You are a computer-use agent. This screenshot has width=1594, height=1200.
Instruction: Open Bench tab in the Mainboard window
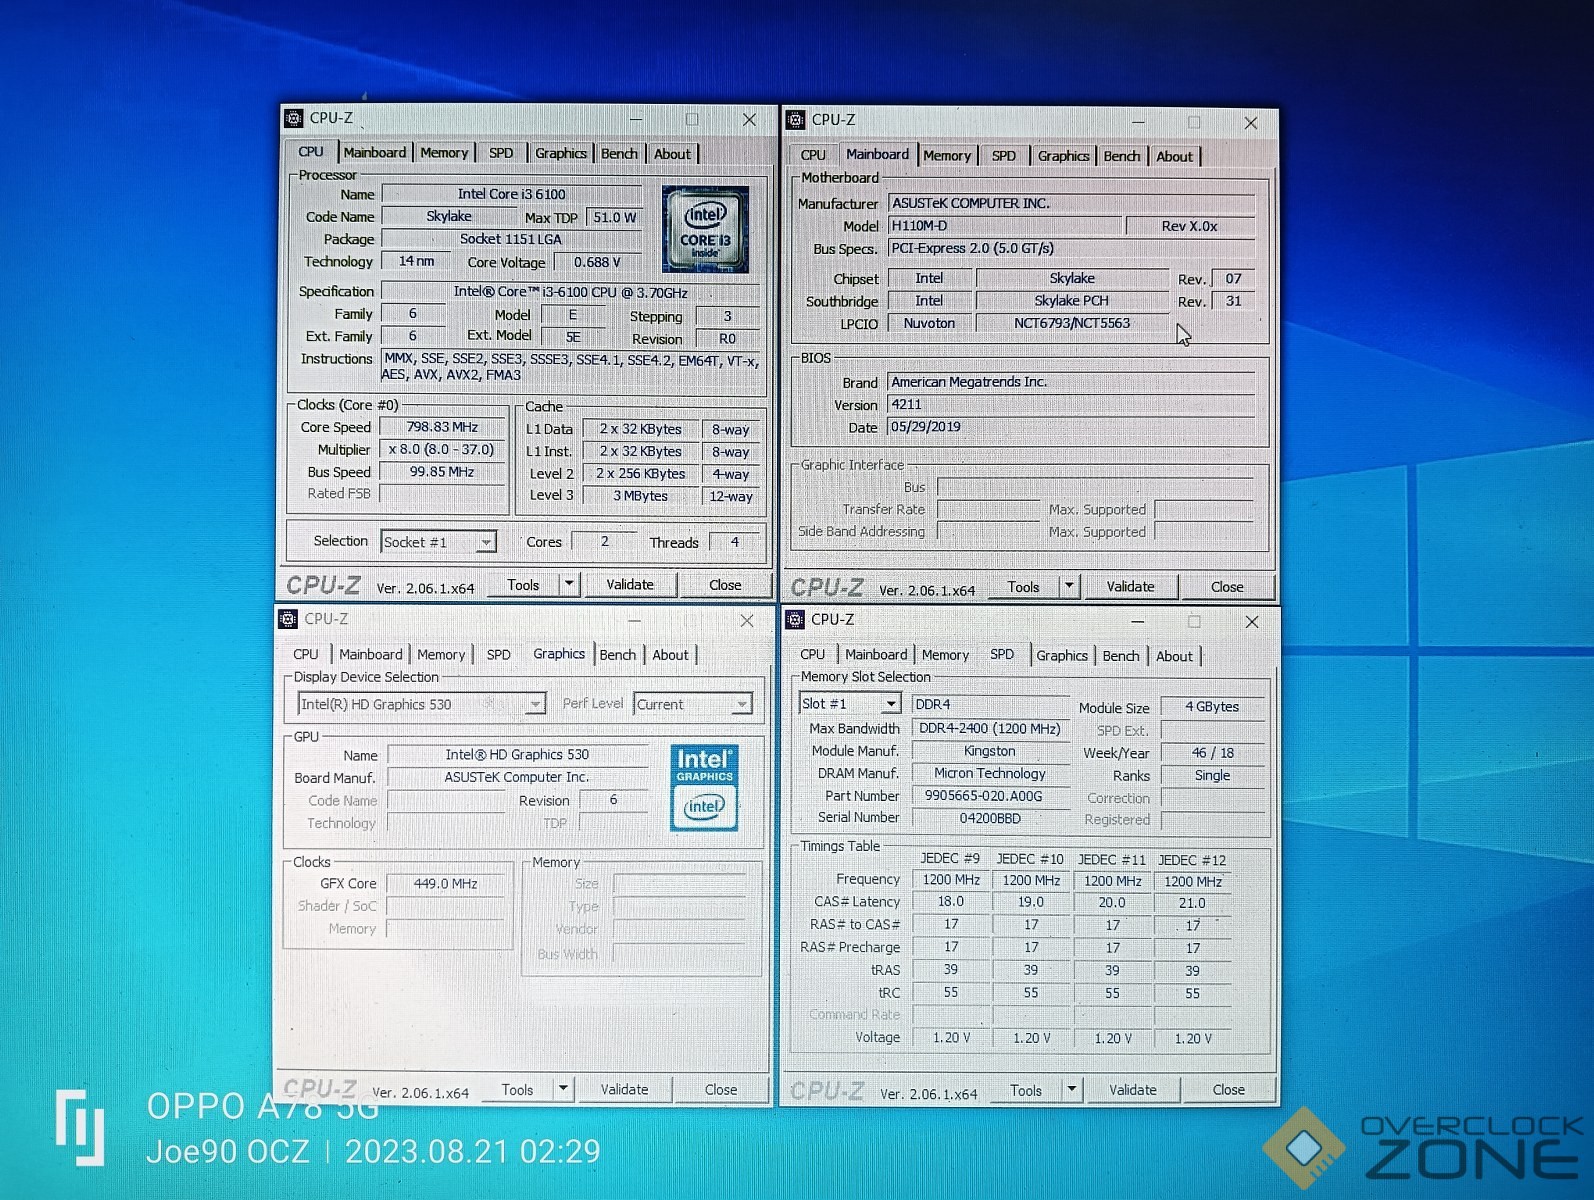click(x=1121, y=157)
